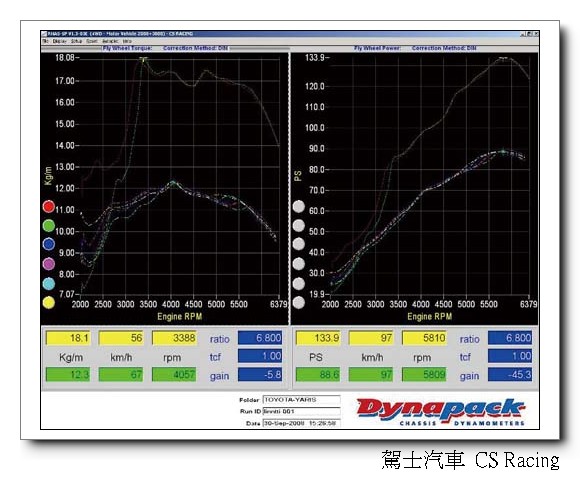
Task: Click the bottom gray circle beside the power graph
Action: click(299, 303)
